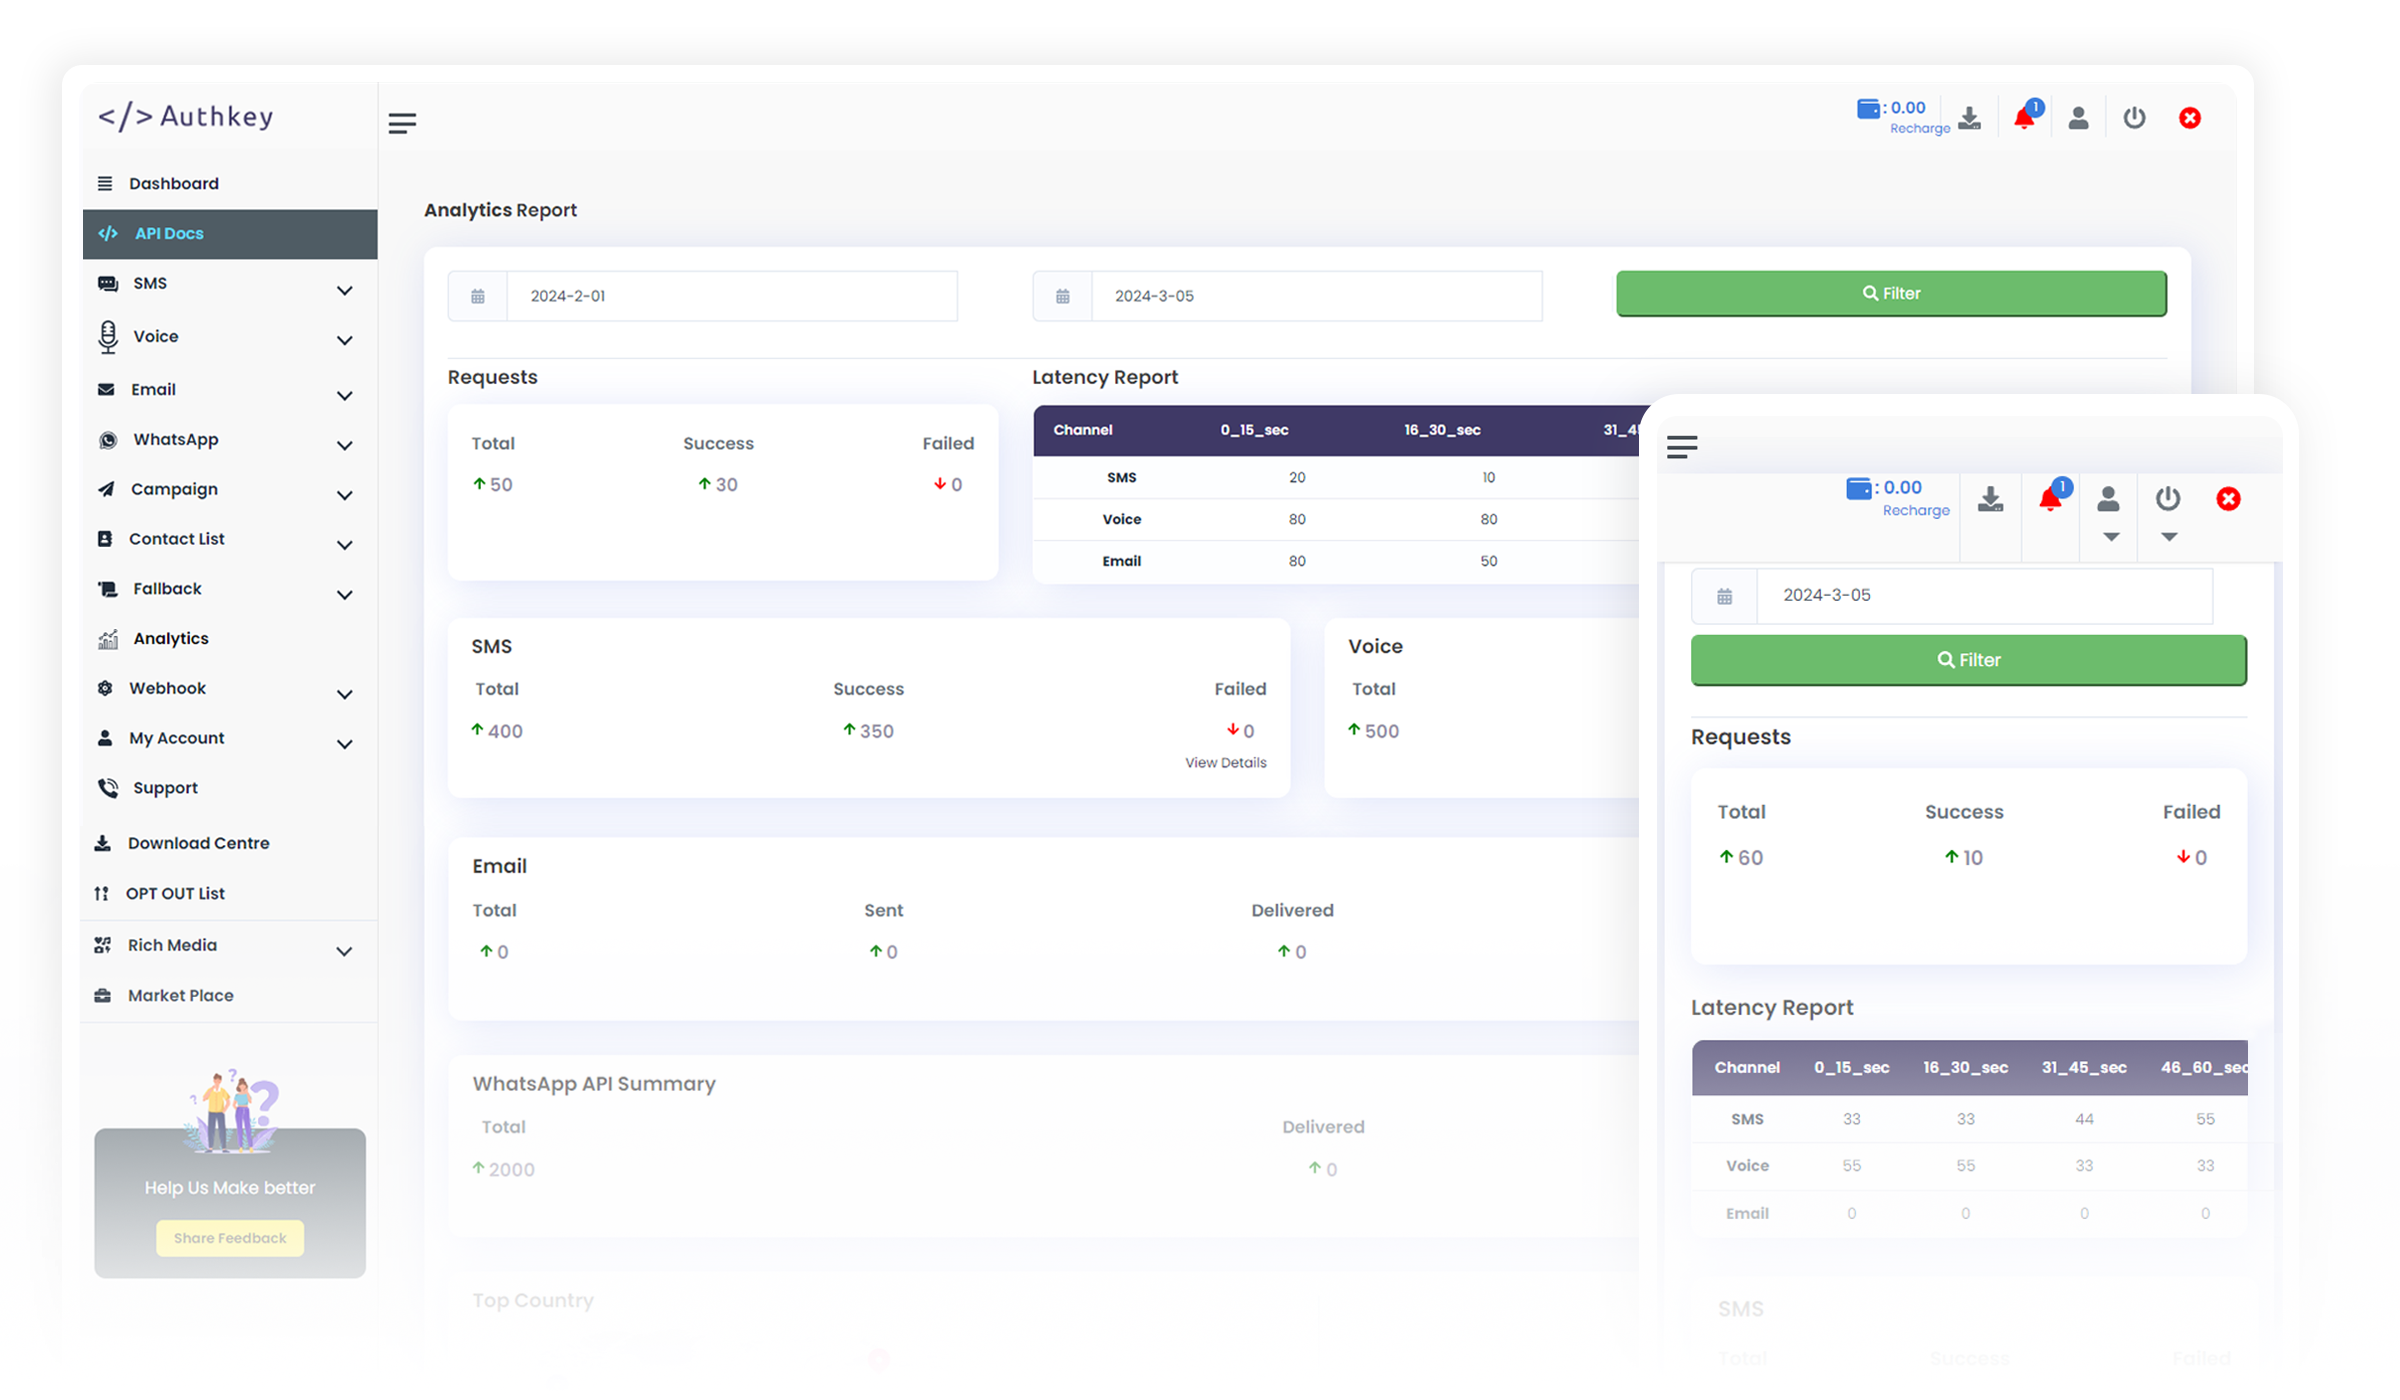Click the Analytics chart icon in the sidebar
The image size is (2400, 1400).
tap(108, 639)
